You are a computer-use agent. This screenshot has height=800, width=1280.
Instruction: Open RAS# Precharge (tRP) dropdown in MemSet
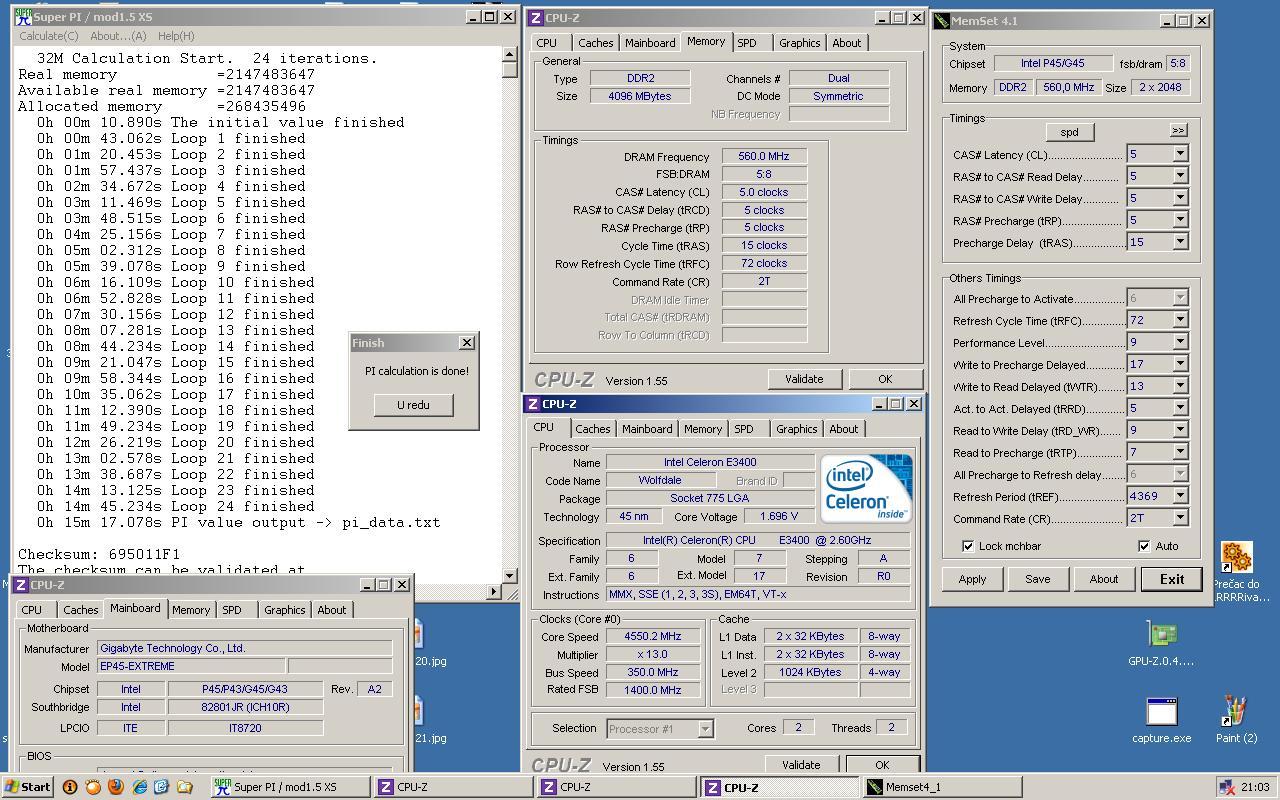click(1180, 220)
